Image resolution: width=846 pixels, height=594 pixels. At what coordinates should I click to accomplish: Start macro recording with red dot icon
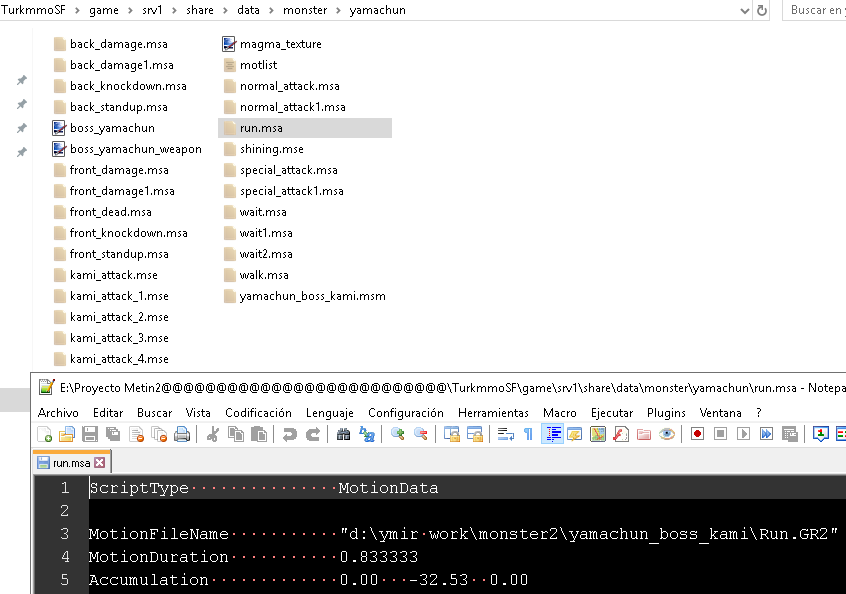point(697,434)
